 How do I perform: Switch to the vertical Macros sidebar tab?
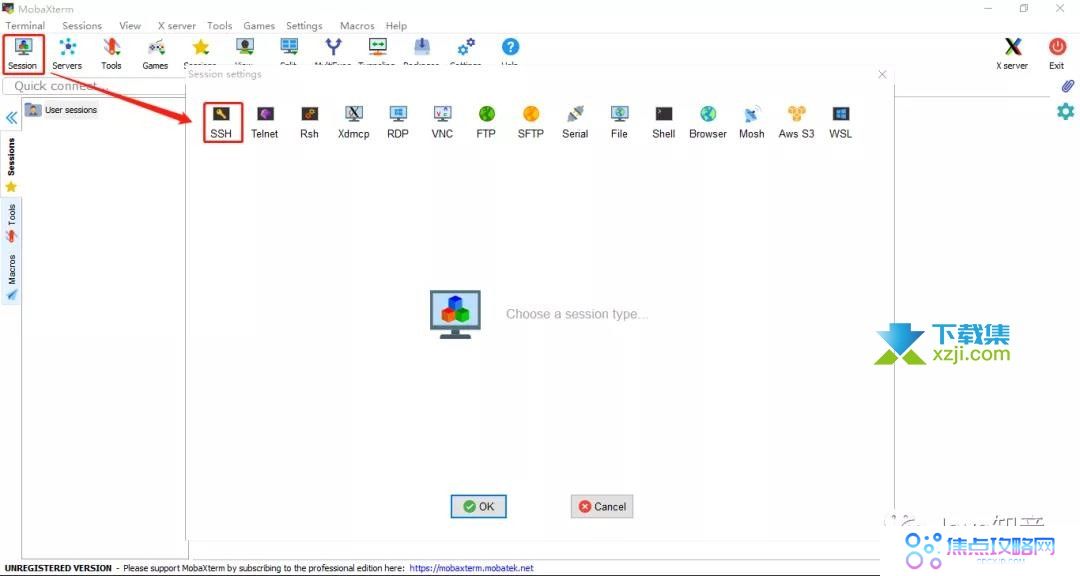tap(11, 277)
